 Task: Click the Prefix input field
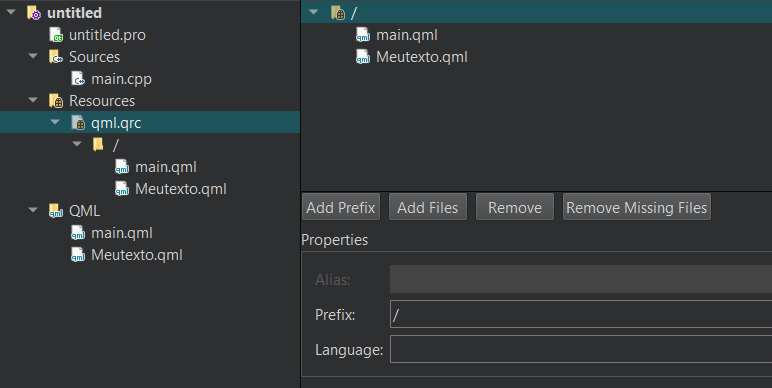tap(581, 314)
